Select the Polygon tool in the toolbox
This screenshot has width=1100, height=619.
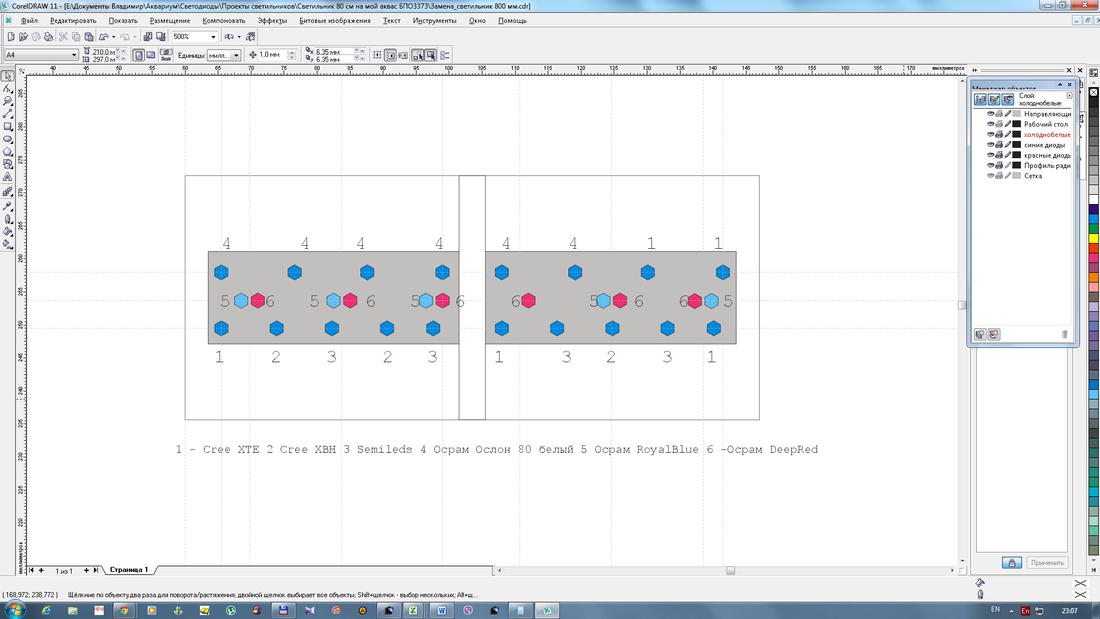pos(8,153)
